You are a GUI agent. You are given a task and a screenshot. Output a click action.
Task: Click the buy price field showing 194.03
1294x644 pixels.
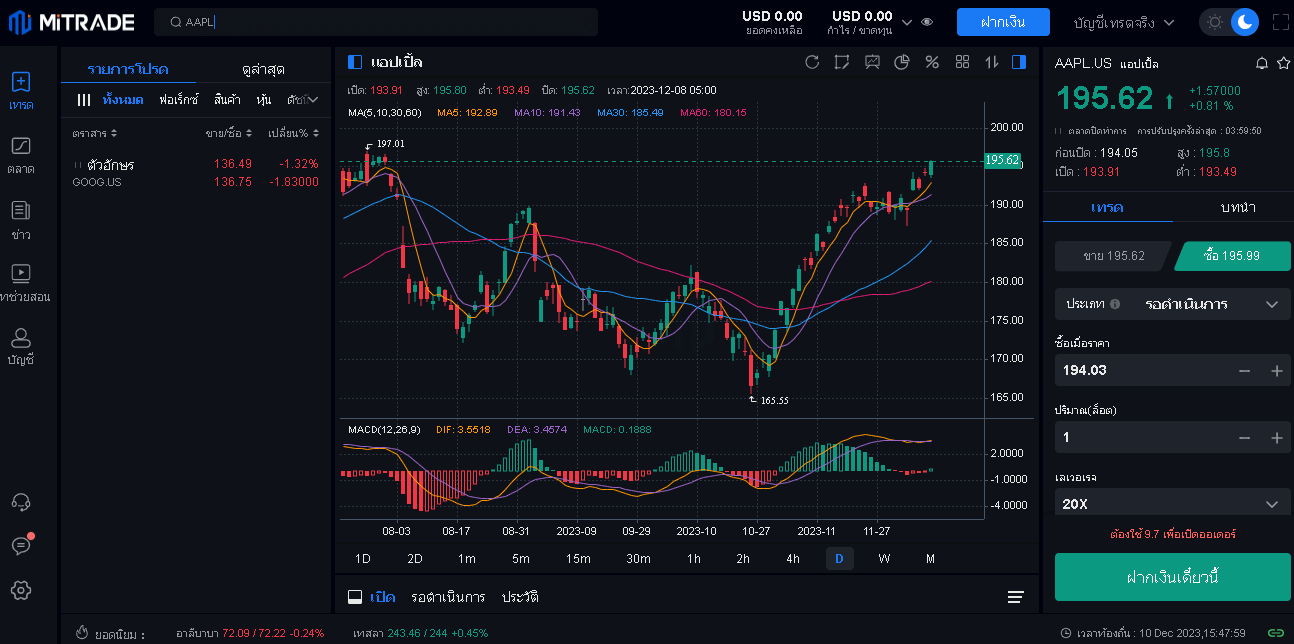(1143, 371)
